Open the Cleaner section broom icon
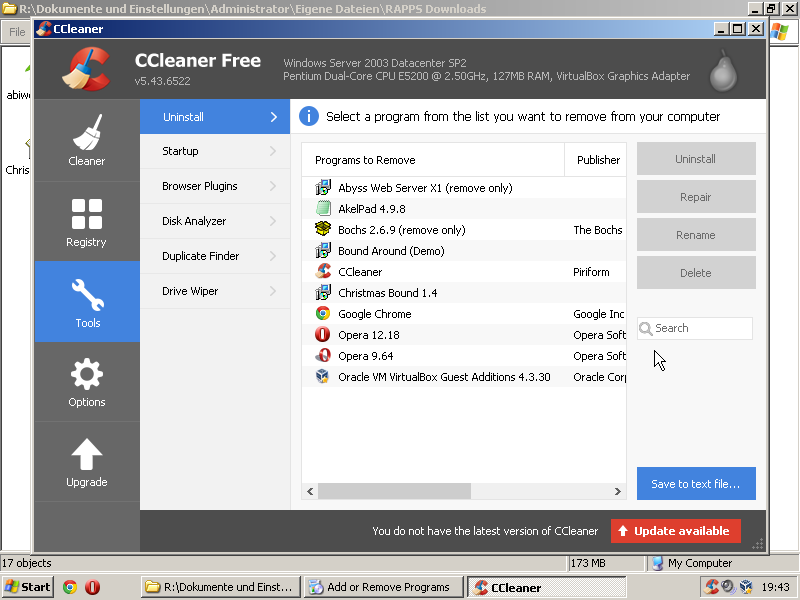This screenshot has width=800, height=600. [87, 132]
